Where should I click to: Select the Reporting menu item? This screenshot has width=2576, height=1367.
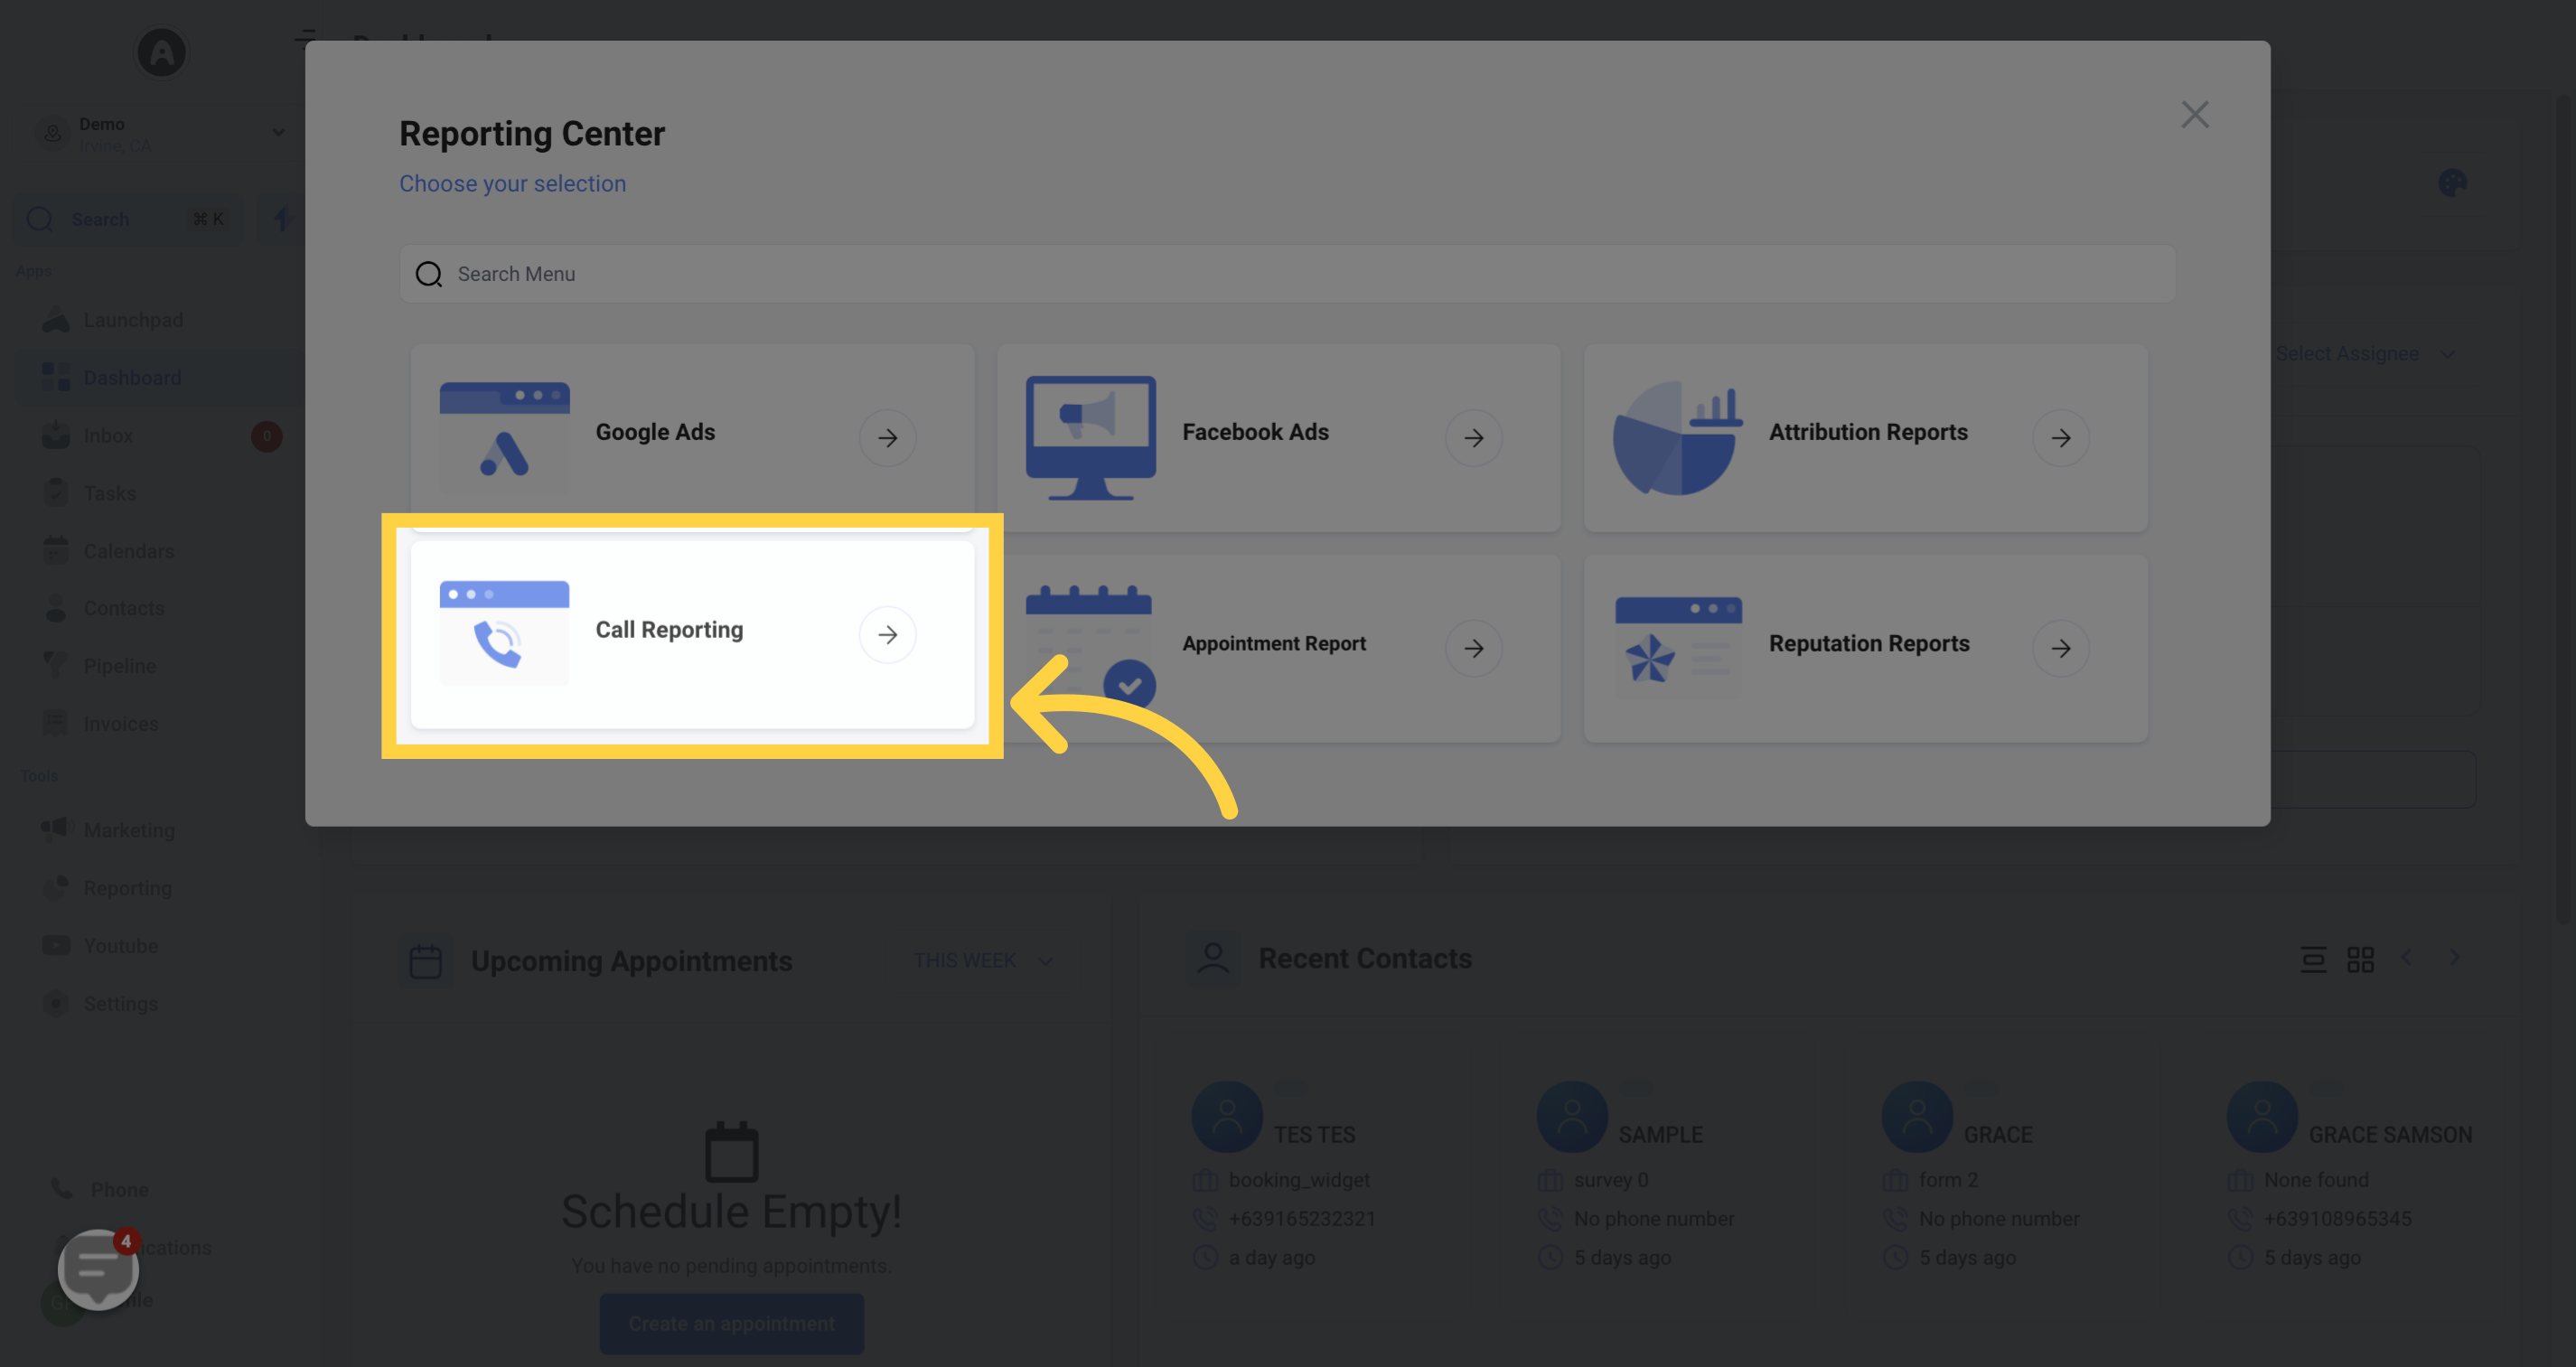click(127, 888)
